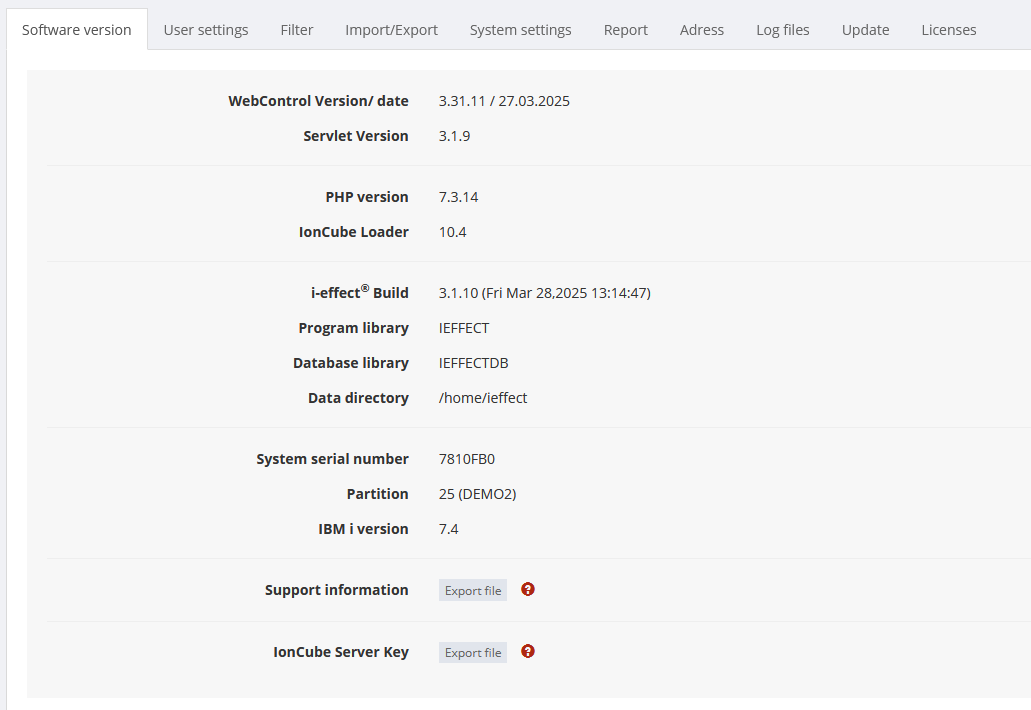
Task: Click the data directory path /home/ieffect
Action: (483, 398)
